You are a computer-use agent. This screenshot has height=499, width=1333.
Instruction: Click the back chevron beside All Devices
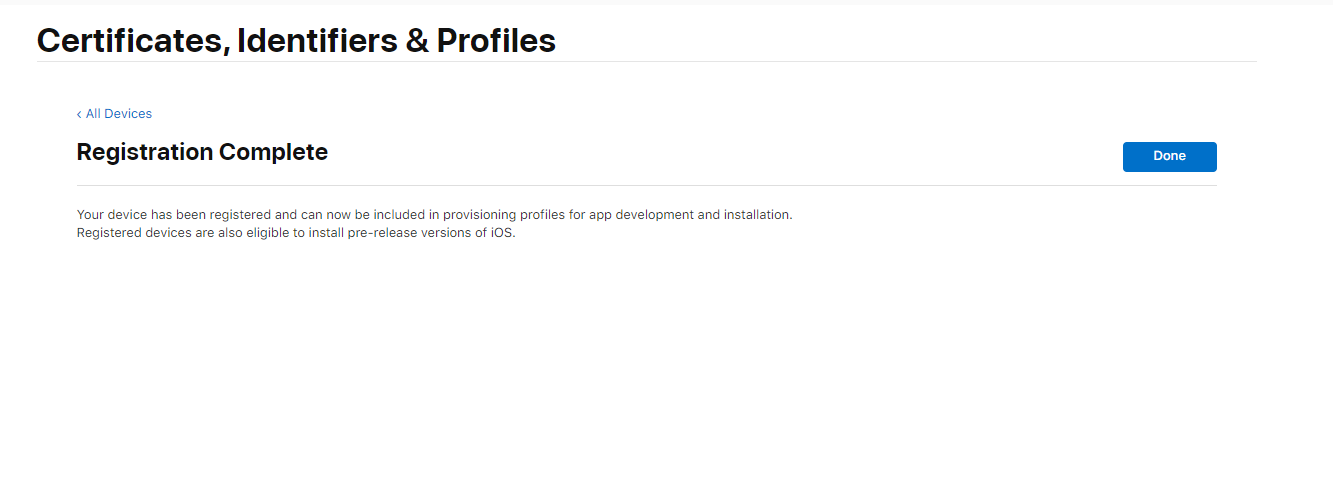click(79, 114)
